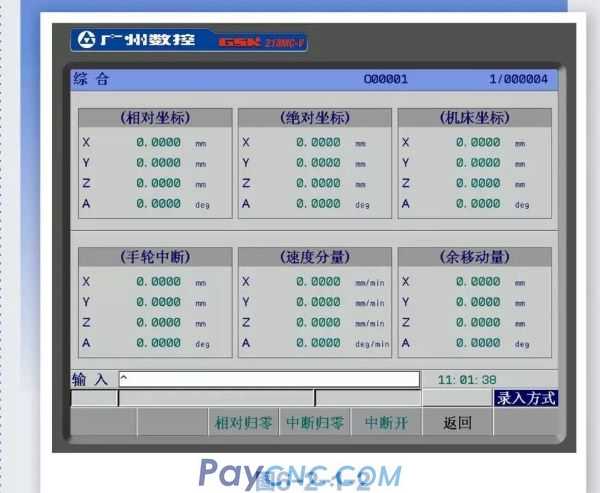Click into the 输入 command field
Image resolution: width=600 pixels, height=493 pixels.
click(x=268, y=379)
